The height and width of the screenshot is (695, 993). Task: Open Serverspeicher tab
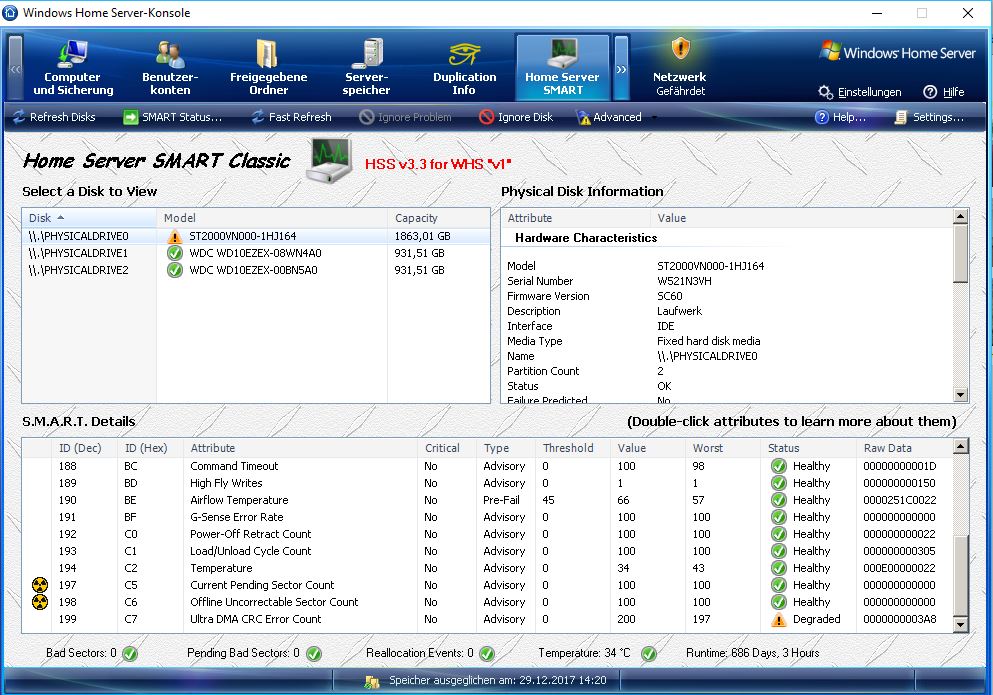(x=366, y=67)
